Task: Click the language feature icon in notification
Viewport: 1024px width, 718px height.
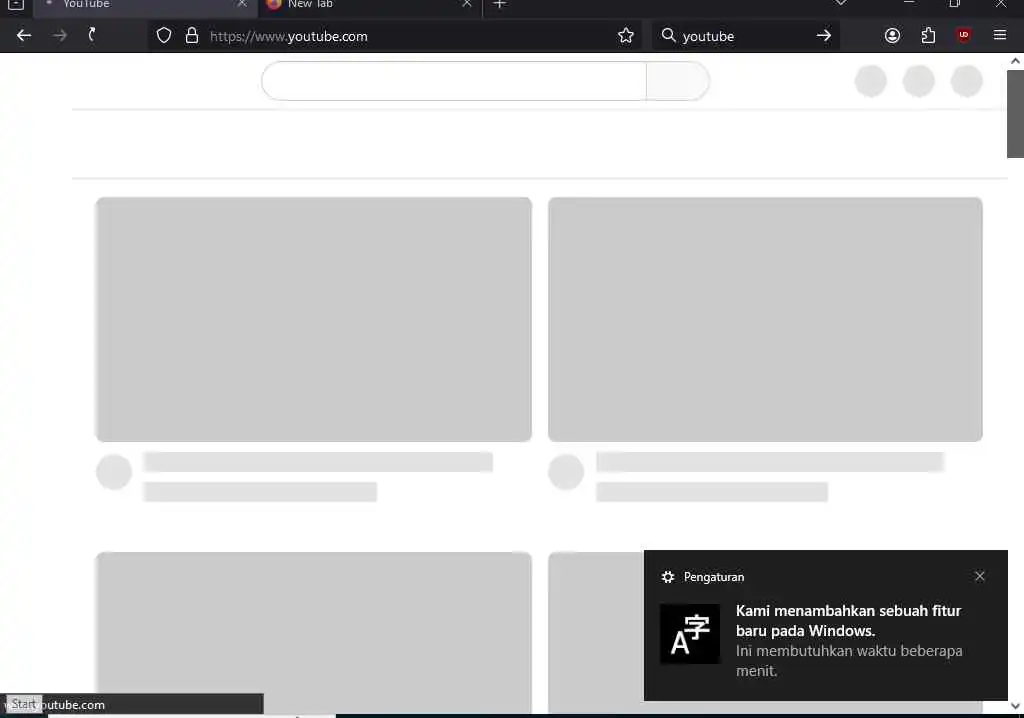Action: tap(690, 634)
